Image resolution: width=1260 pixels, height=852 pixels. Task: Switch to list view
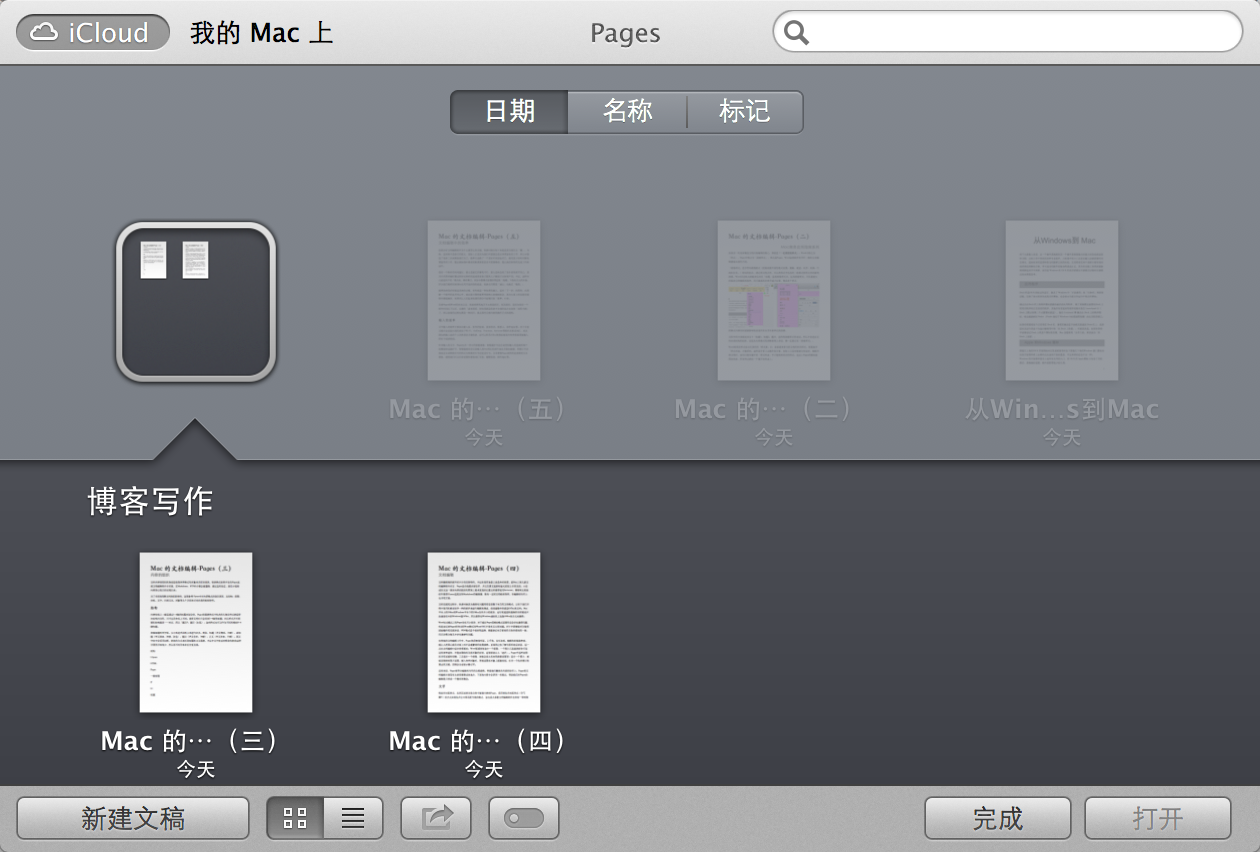(x=353, y=818)
